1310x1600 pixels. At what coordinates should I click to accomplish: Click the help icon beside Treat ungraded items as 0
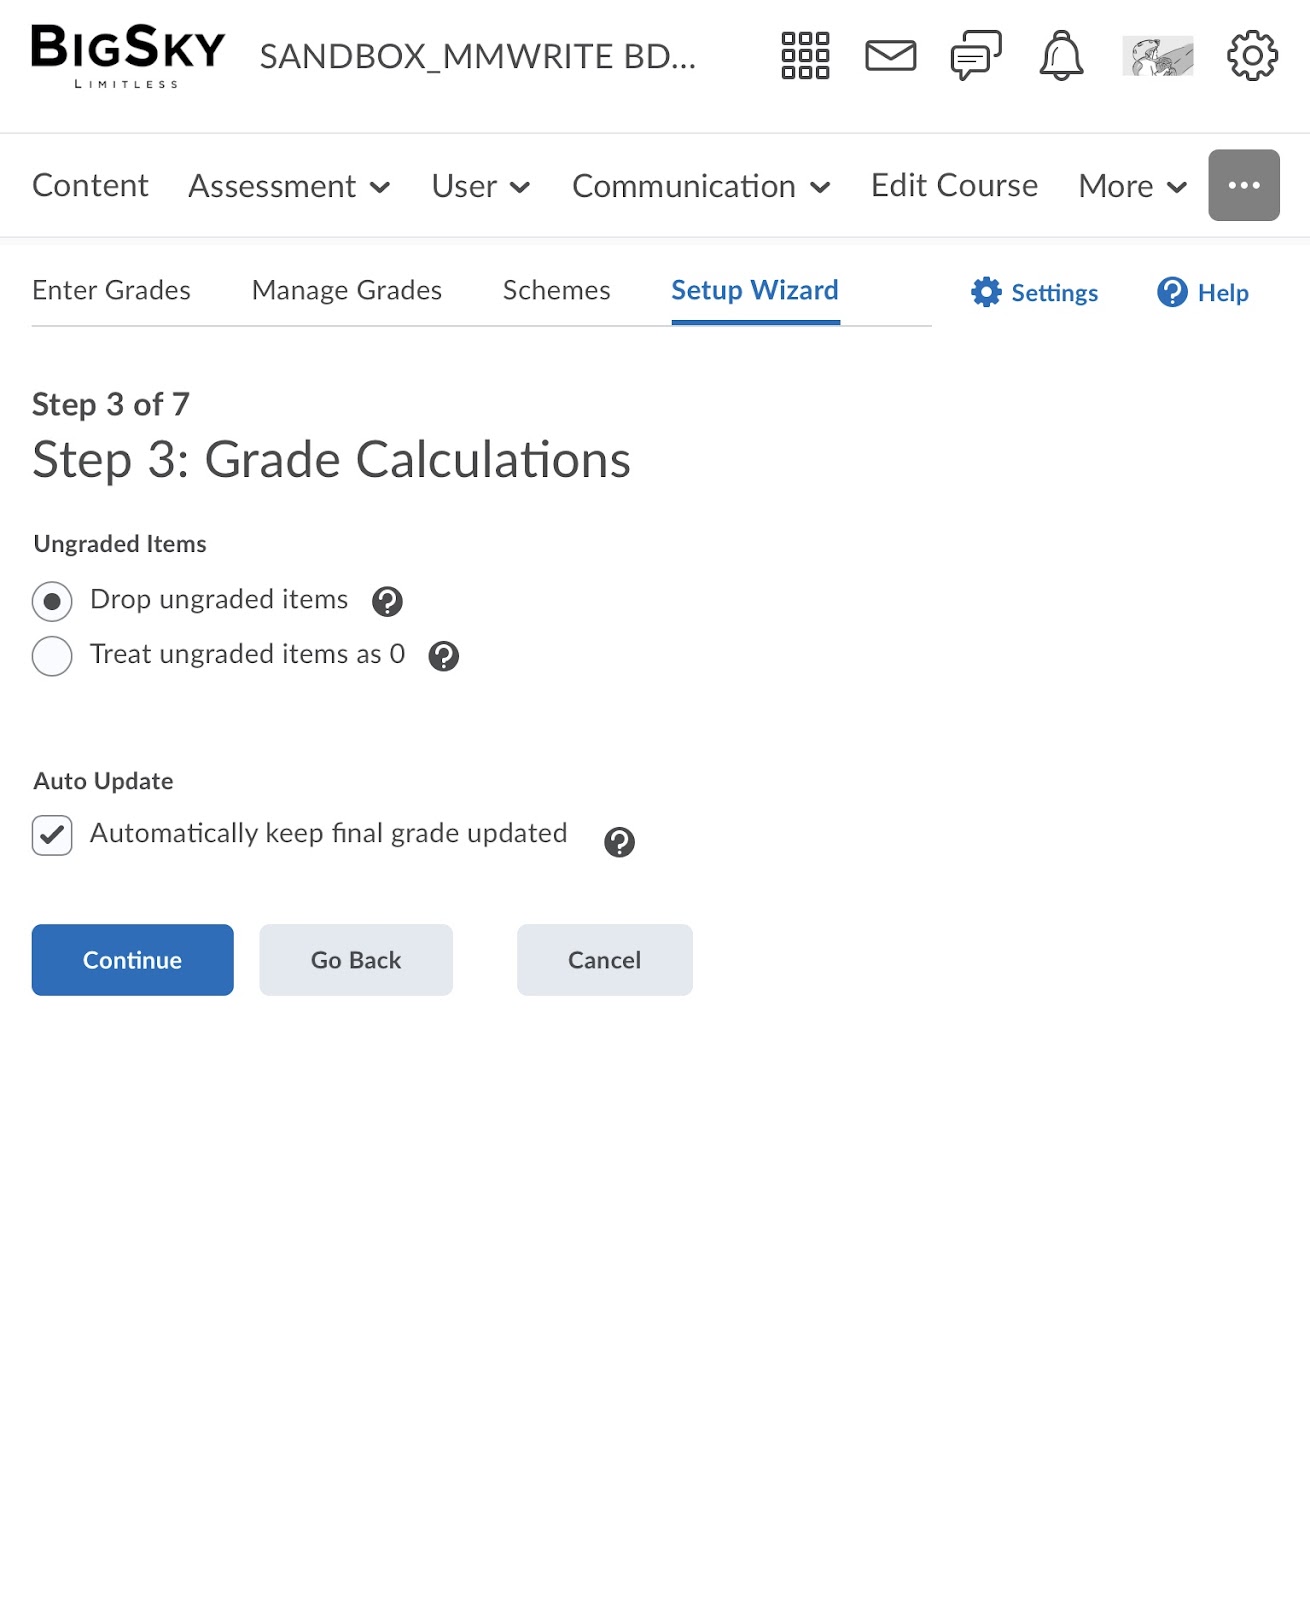[x=443, y=656]
